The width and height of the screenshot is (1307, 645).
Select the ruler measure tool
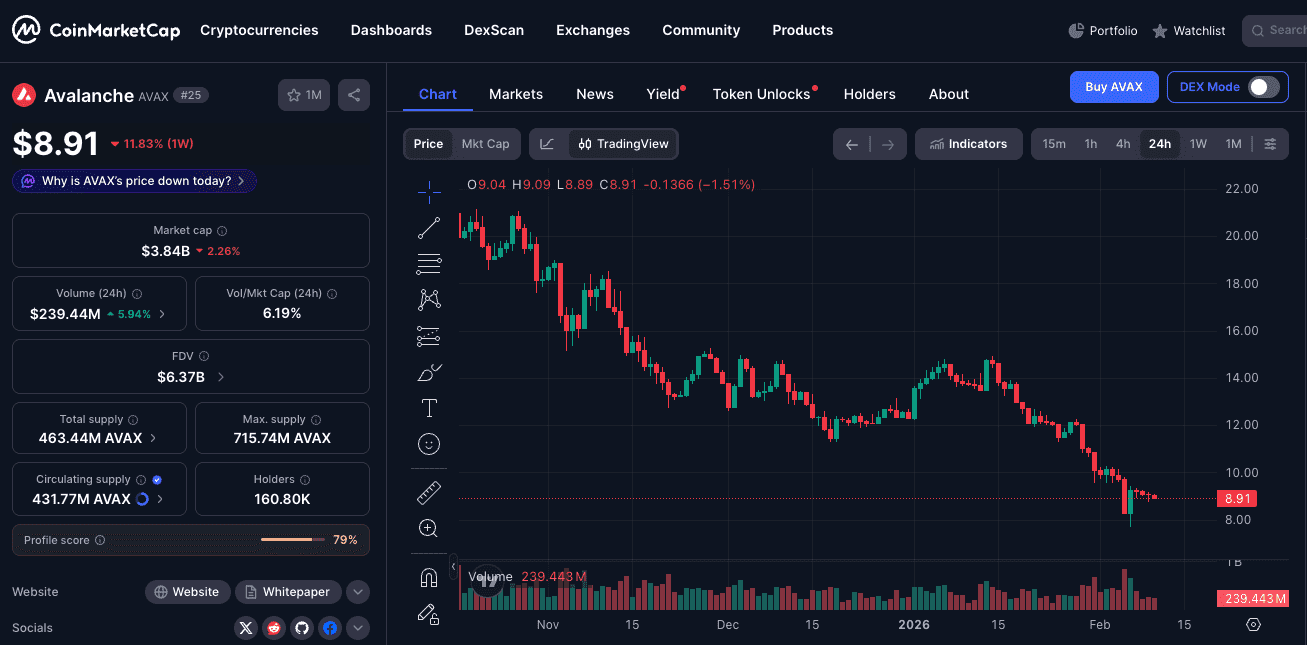click(x=429, y=492)
